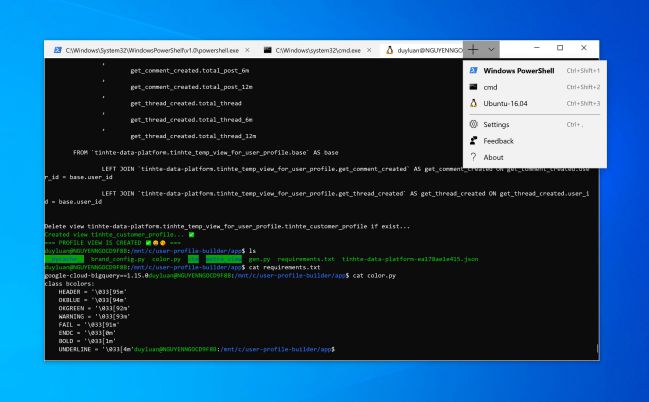
Task: Click the 'FAIL' line in output
Action: tap(89, 325)
